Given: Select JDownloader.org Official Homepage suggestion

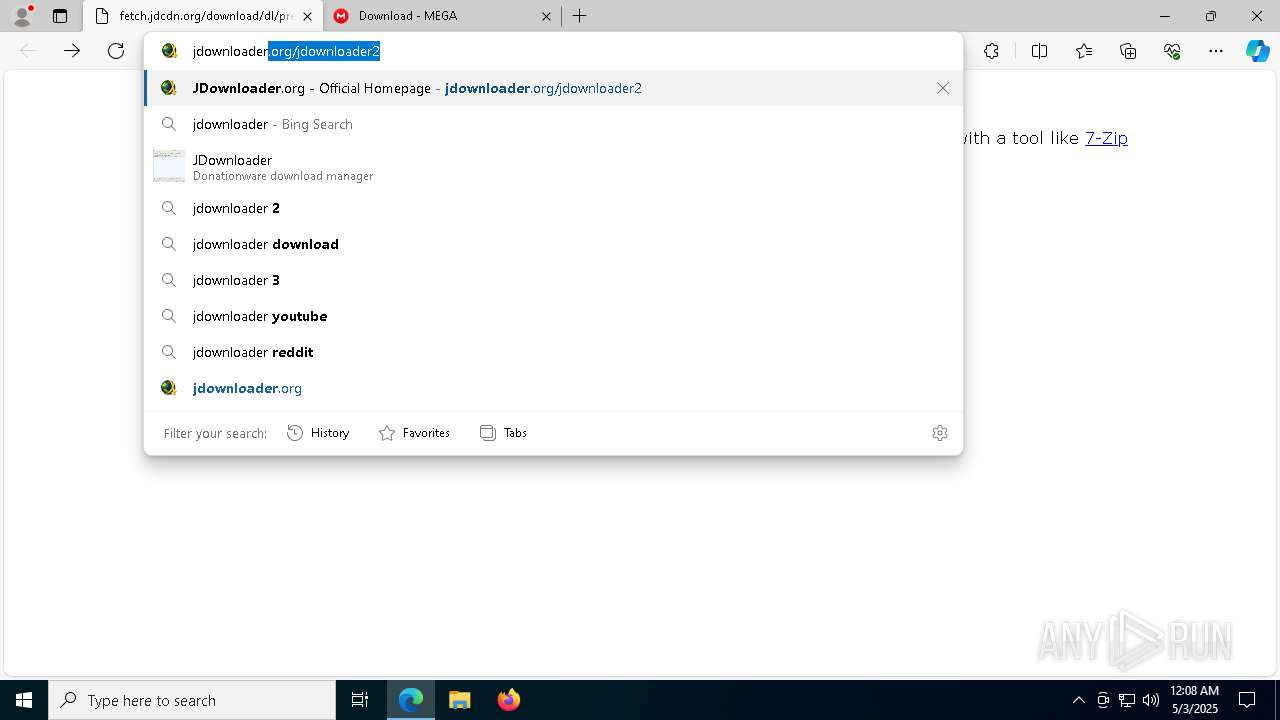Looking at the screenshot, I should (x=553, y=88).
